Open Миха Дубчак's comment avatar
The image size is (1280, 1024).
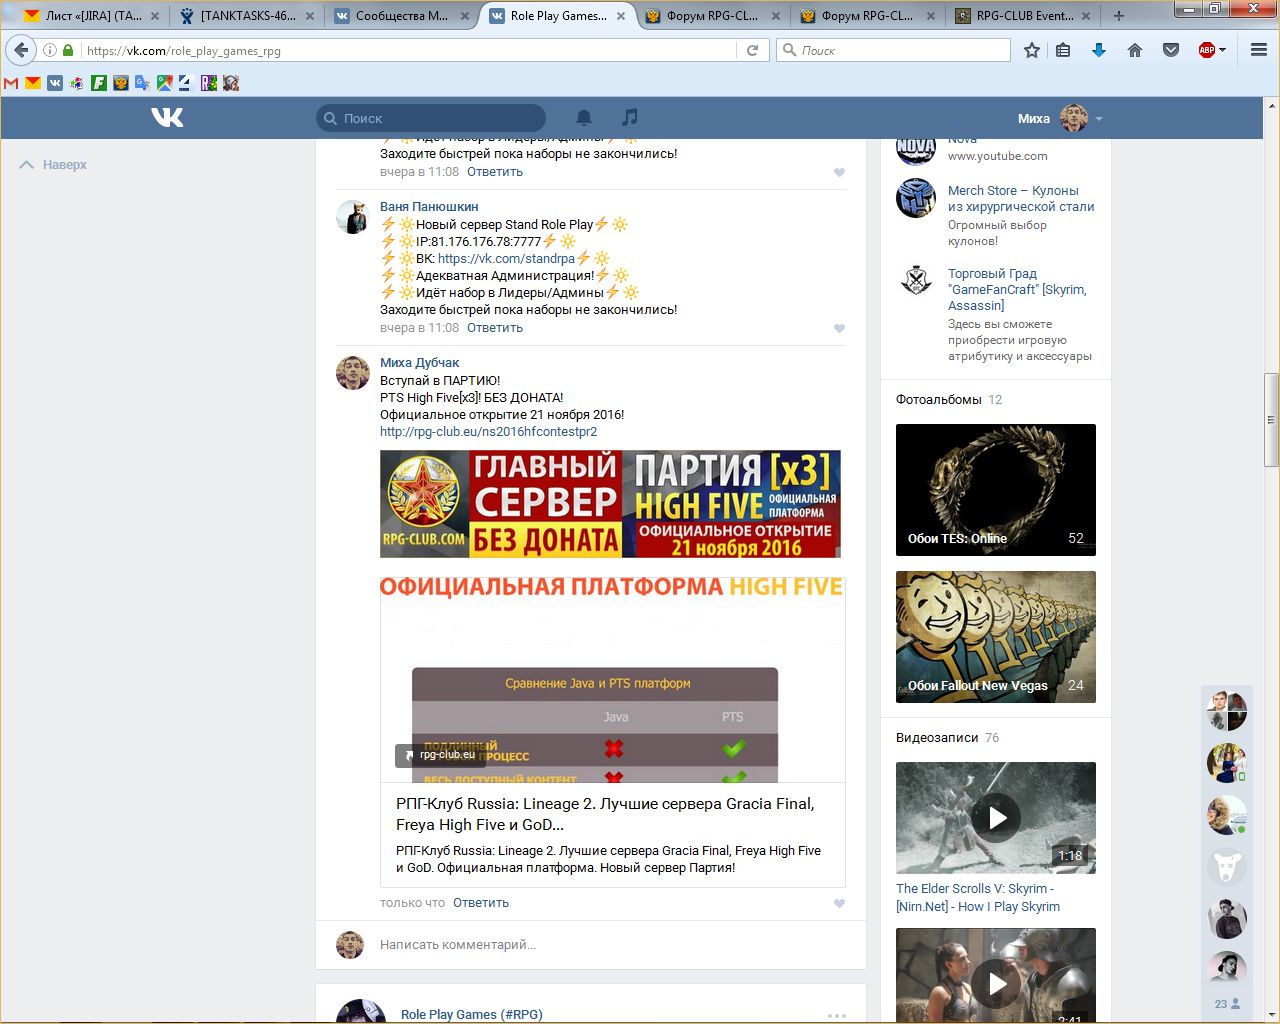[x=352, y=373]
